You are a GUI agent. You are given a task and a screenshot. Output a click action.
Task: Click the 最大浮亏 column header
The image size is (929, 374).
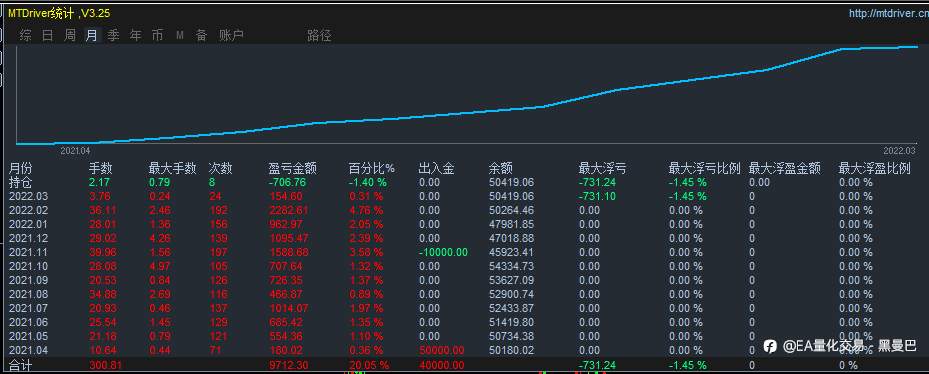tap(603, 168)
